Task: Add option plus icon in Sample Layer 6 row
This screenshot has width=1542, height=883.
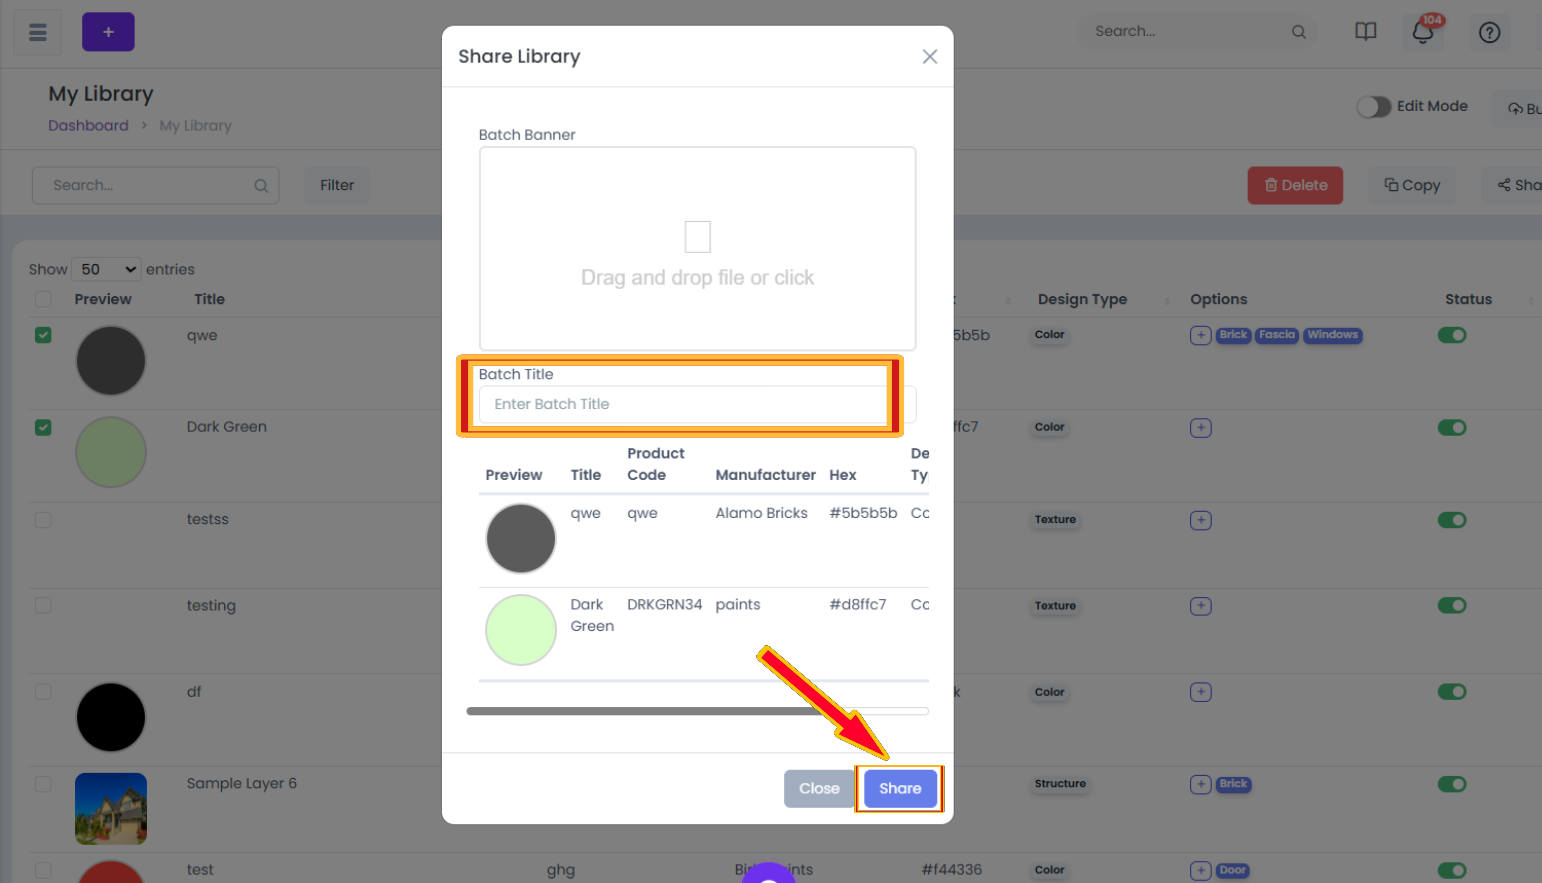Action: tap(1200, 784)
